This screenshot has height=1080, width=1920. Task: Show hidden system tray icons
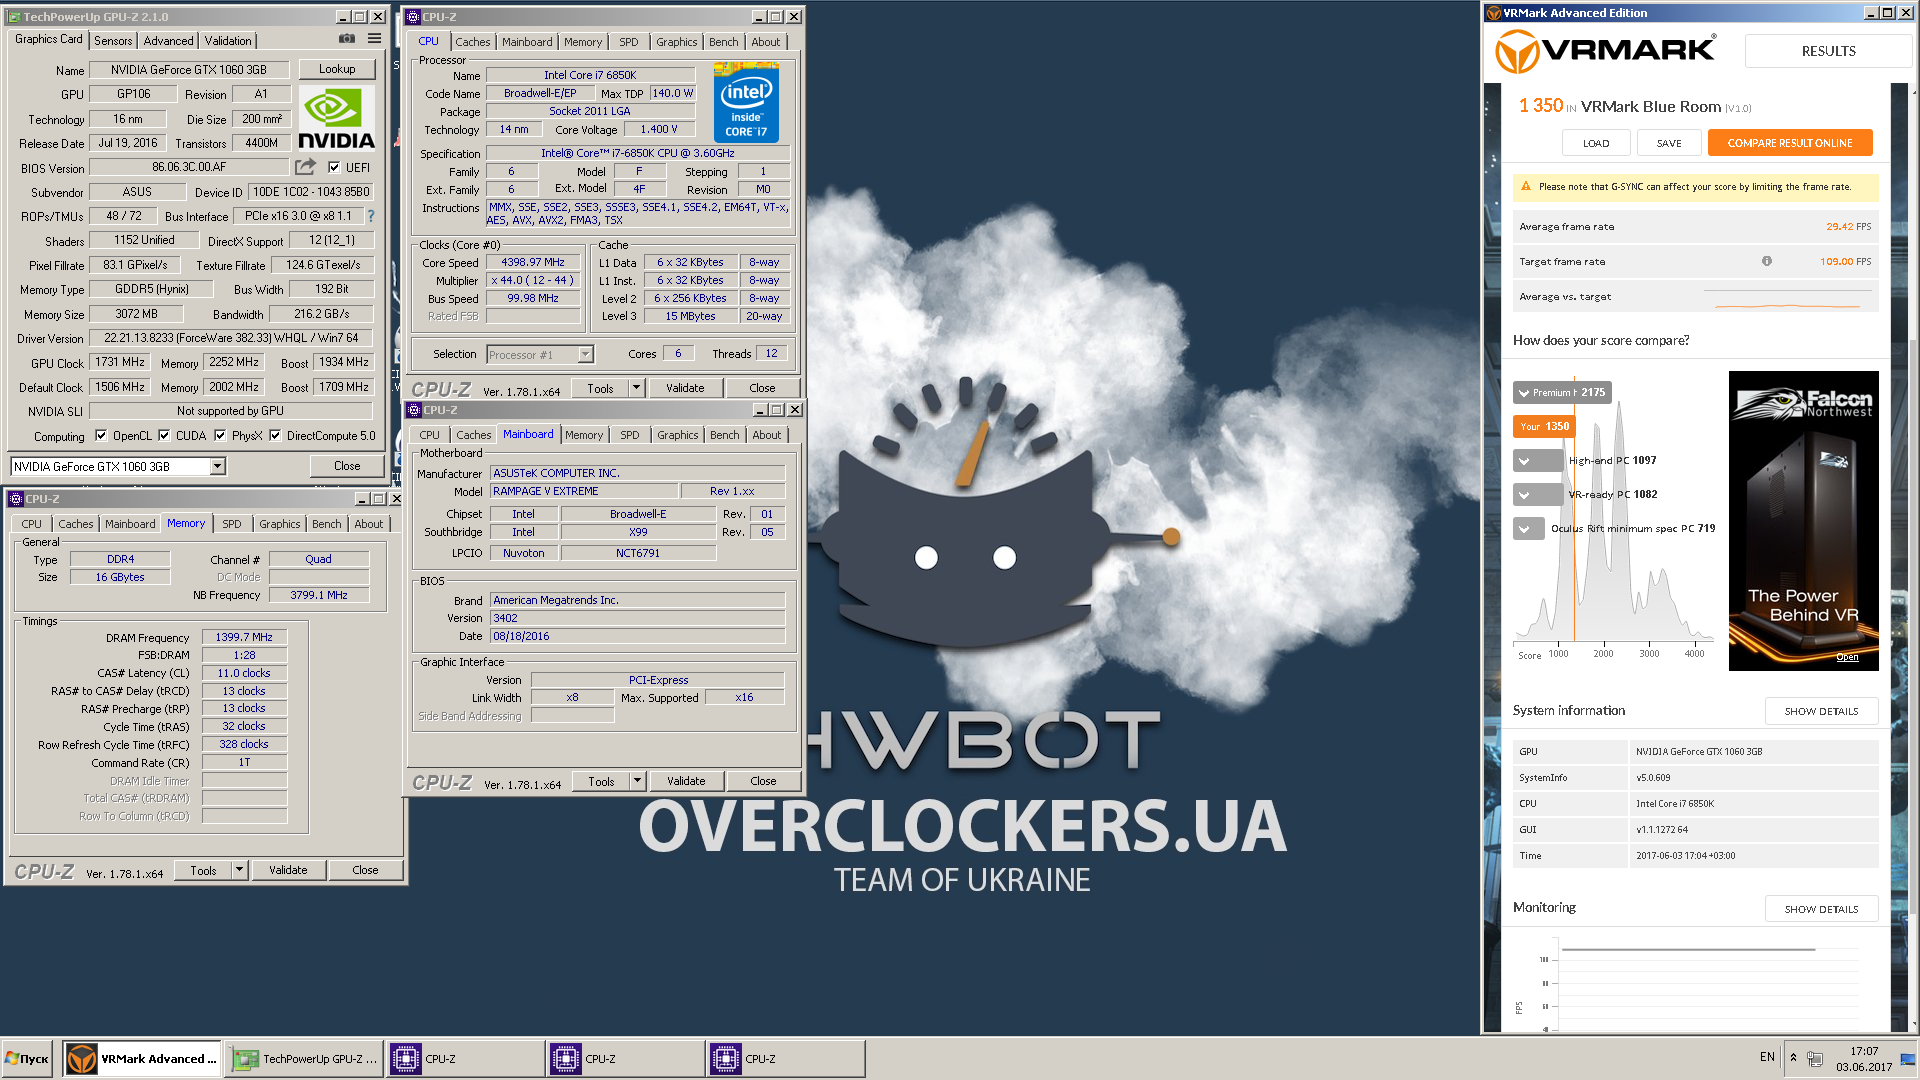click(1793, 1057)
